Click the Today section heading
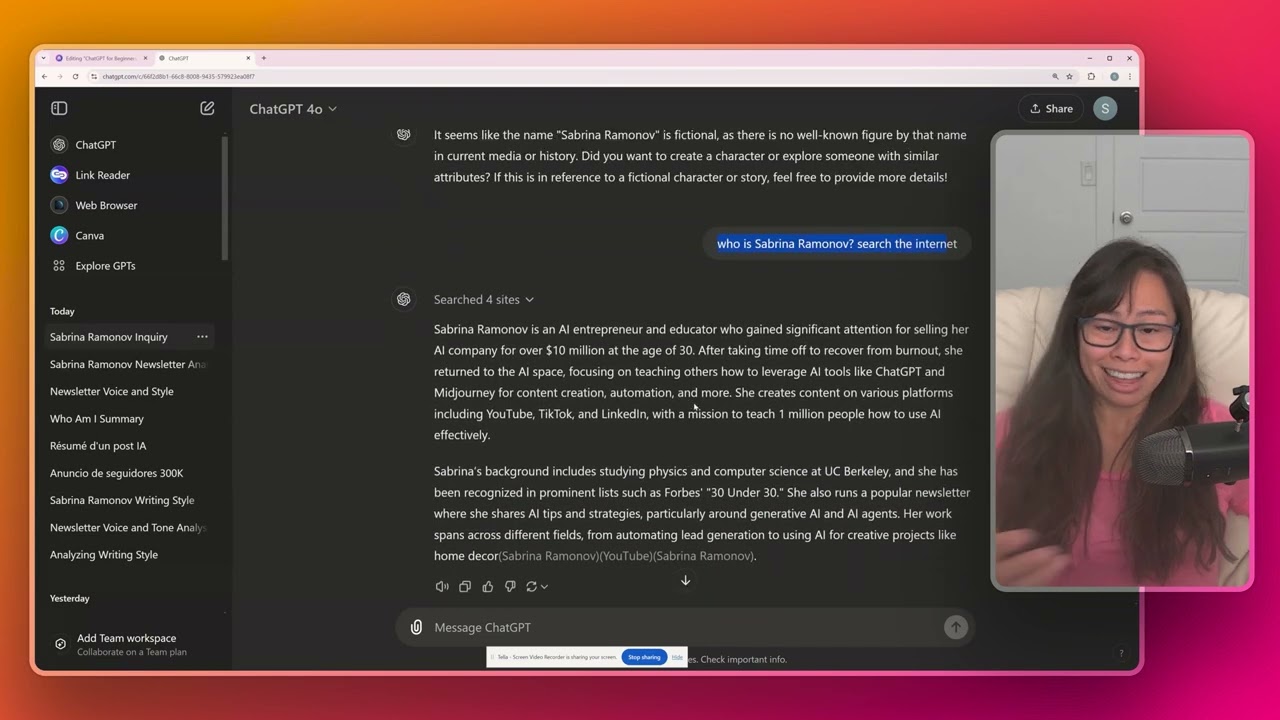 [x=62, y=311]
